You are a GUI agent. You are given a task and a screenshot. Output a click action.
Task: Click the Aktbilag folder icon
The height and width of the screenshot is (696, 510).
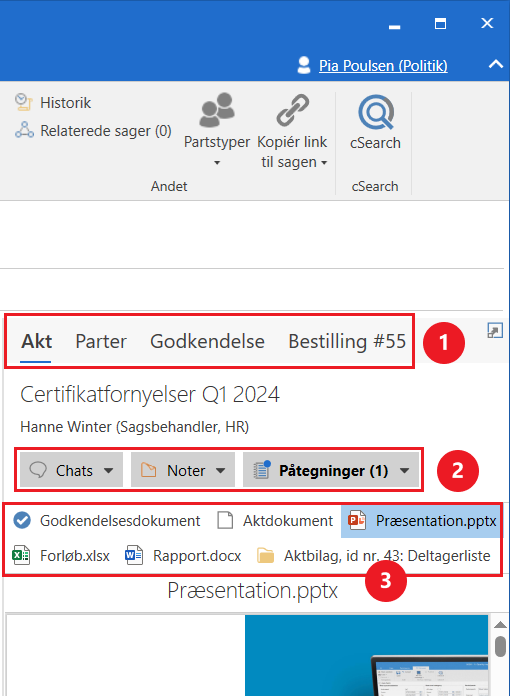coord(265,555)
